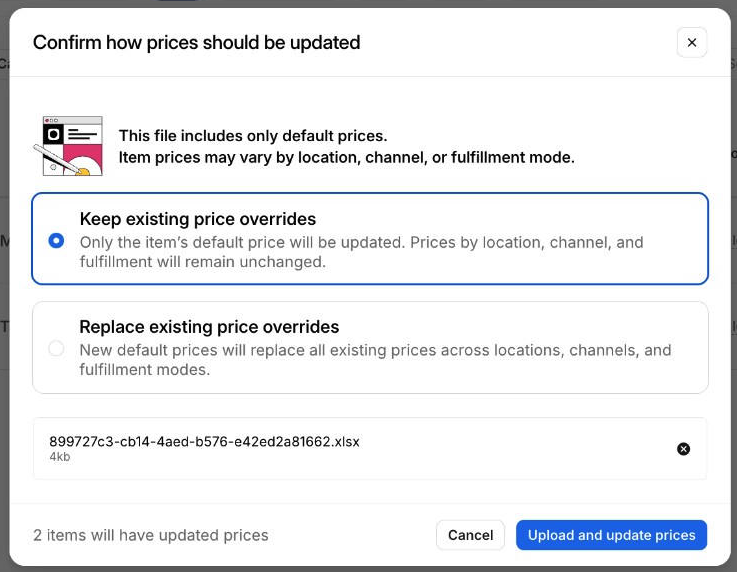This screenshot has height=572, width=737.
Task: Remove the uploaded xlsx file
Action: [x=683, y=449]
